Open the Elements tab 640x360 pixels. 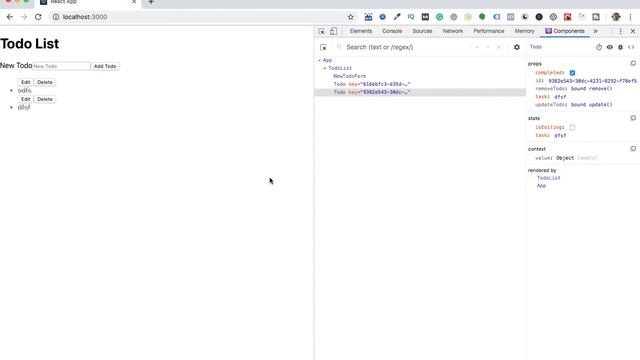[361, 31]
